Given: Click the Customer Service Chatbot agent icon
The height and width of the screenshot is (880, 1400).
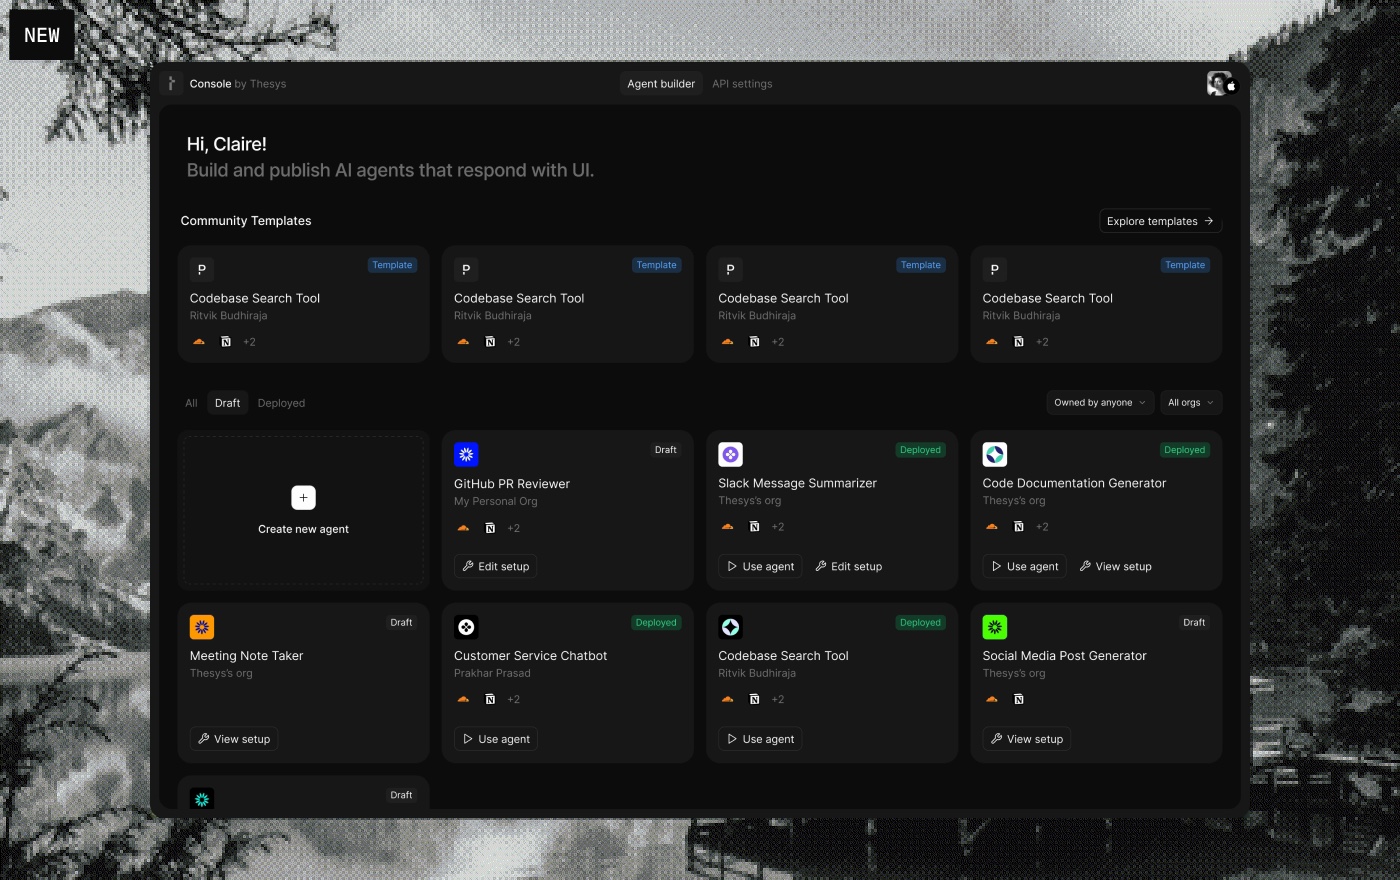Looking at the screenshot, I should (x=466, y=627).
